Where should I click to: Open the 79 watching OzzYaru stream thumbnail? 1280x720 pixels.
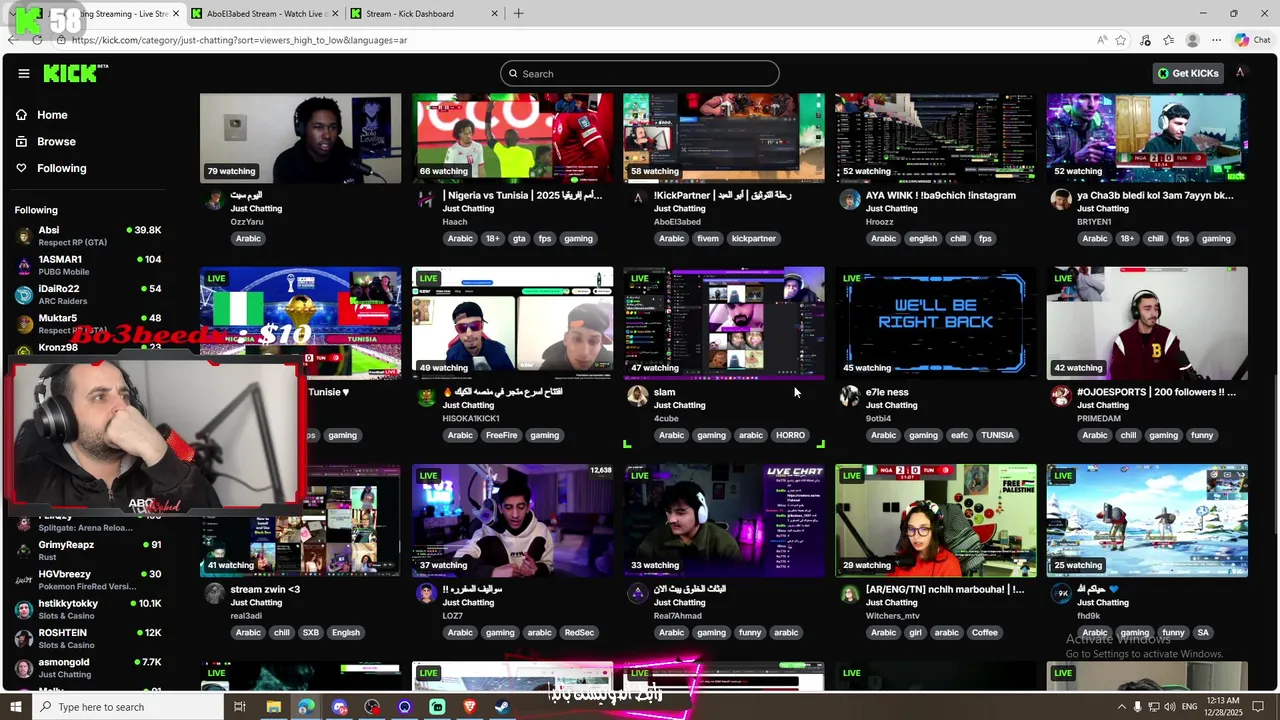click(x=300, y=138)
